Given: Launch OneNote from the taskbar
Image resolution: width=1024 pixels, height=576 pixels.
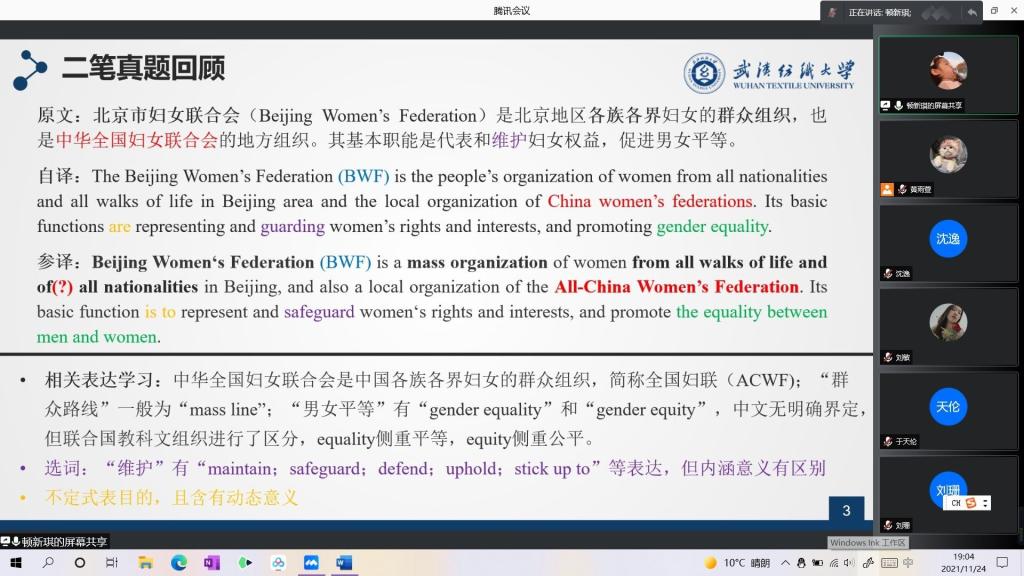Looking at the screenshot, I should 211,563.
